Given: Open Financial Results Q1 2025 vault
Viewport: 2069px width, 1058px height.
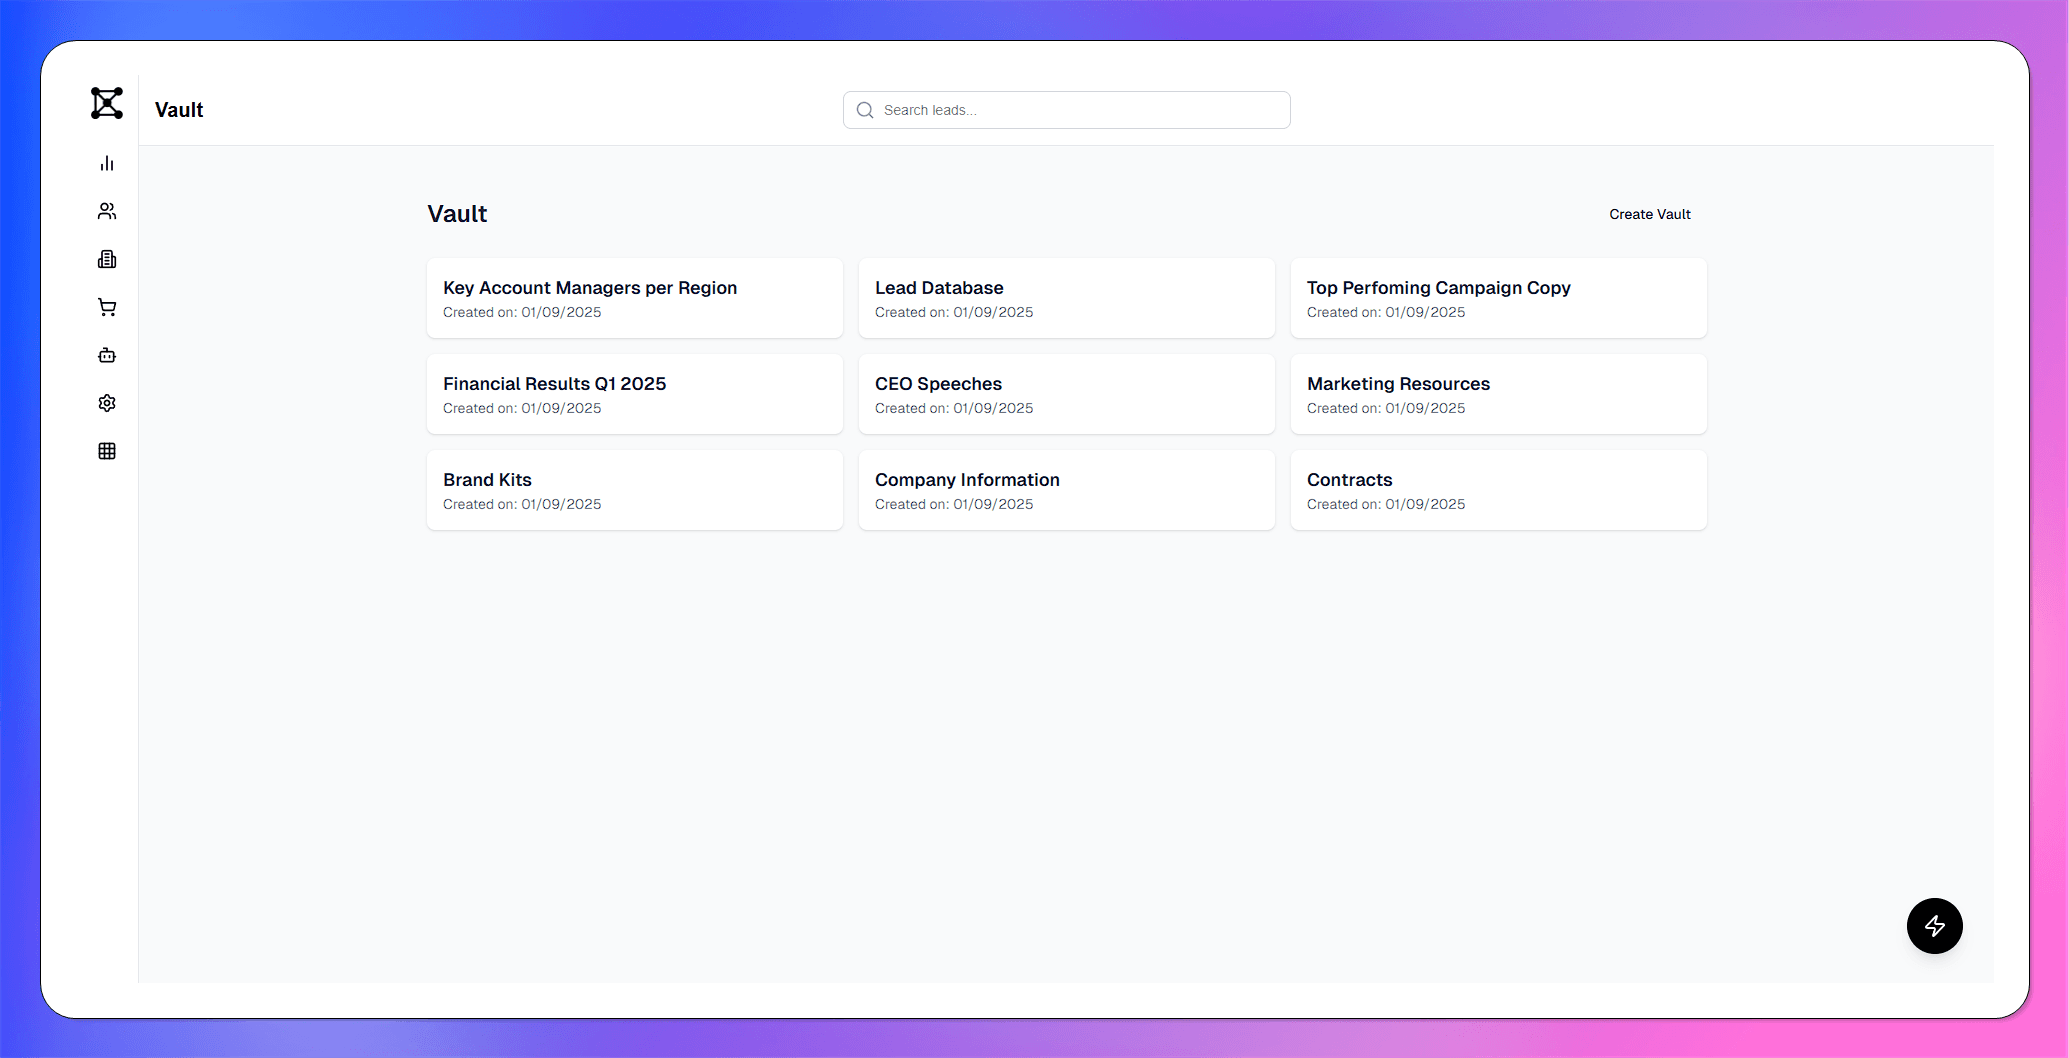Looking at the screenshot, I should point(634,394).
